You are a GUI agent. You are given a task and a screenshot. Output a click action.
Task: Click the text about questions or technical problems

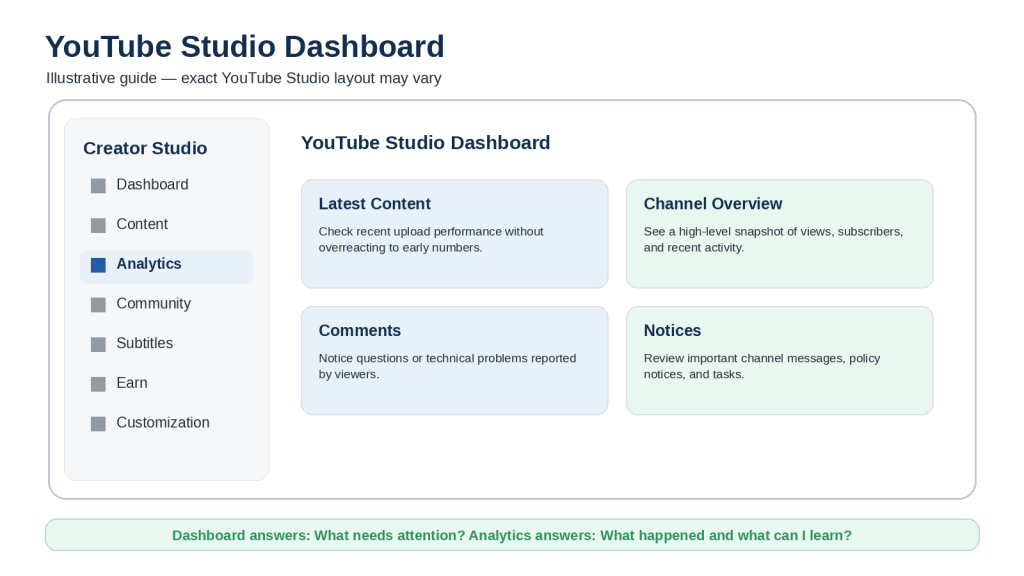[447, 366]
